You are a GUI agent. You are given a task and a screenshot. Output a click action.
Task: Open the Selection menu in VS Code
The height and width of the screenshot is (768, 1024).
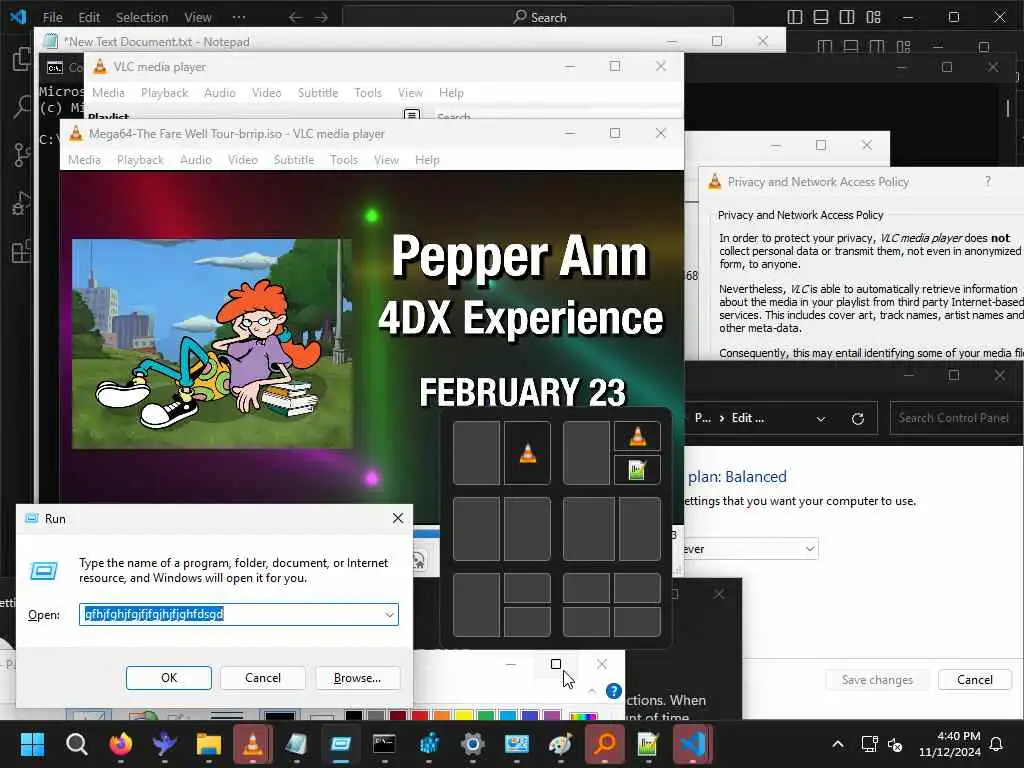[x=142, y=18]
